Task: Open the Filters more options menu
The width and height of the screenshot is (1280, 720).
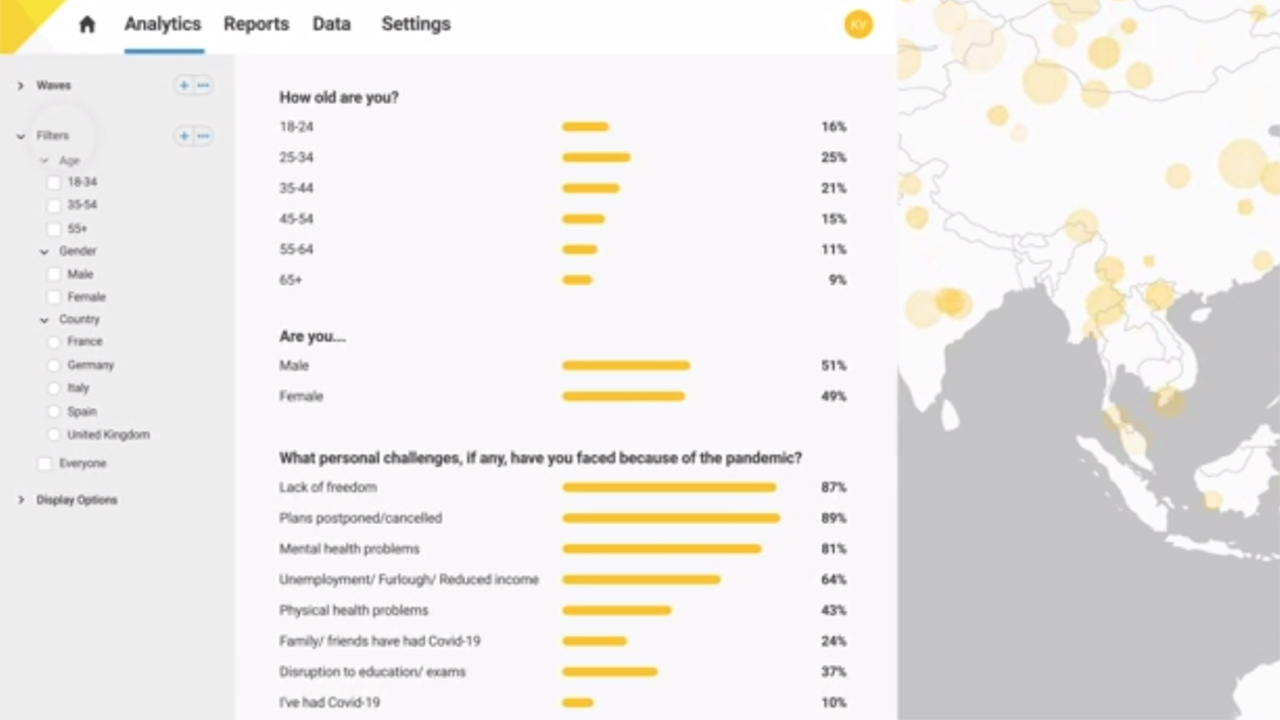Action: click(203, 136)
